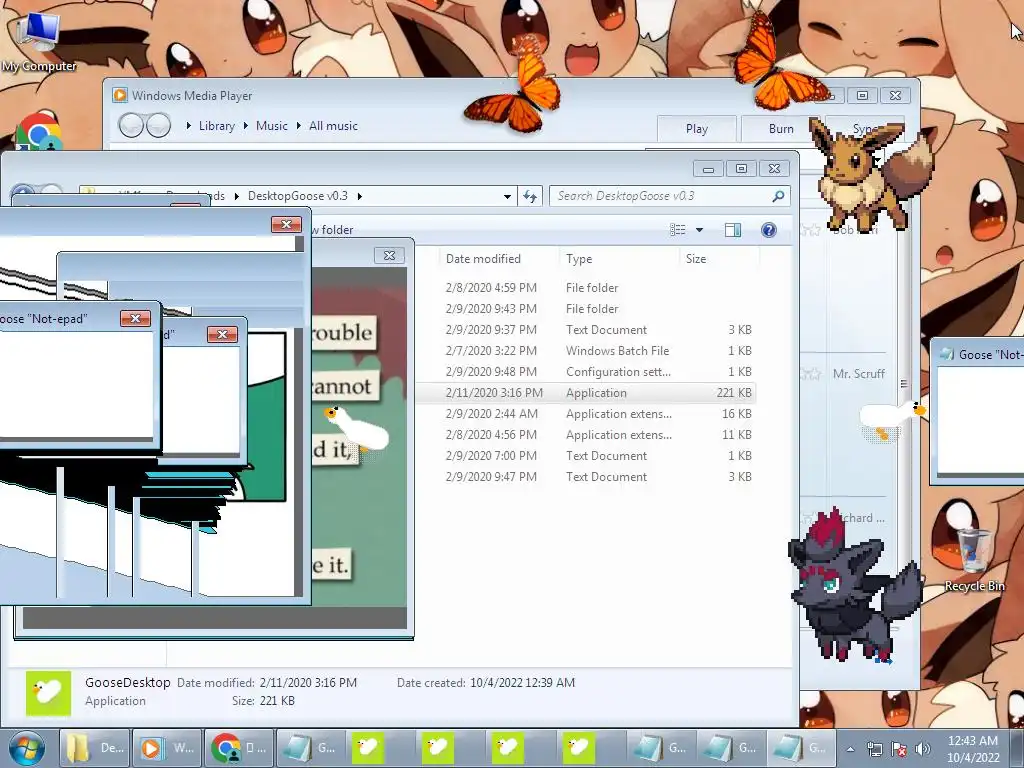The image size is (1024, 768).
Task: Expand the arrow before Music breadcrumb
Action: 246,125
